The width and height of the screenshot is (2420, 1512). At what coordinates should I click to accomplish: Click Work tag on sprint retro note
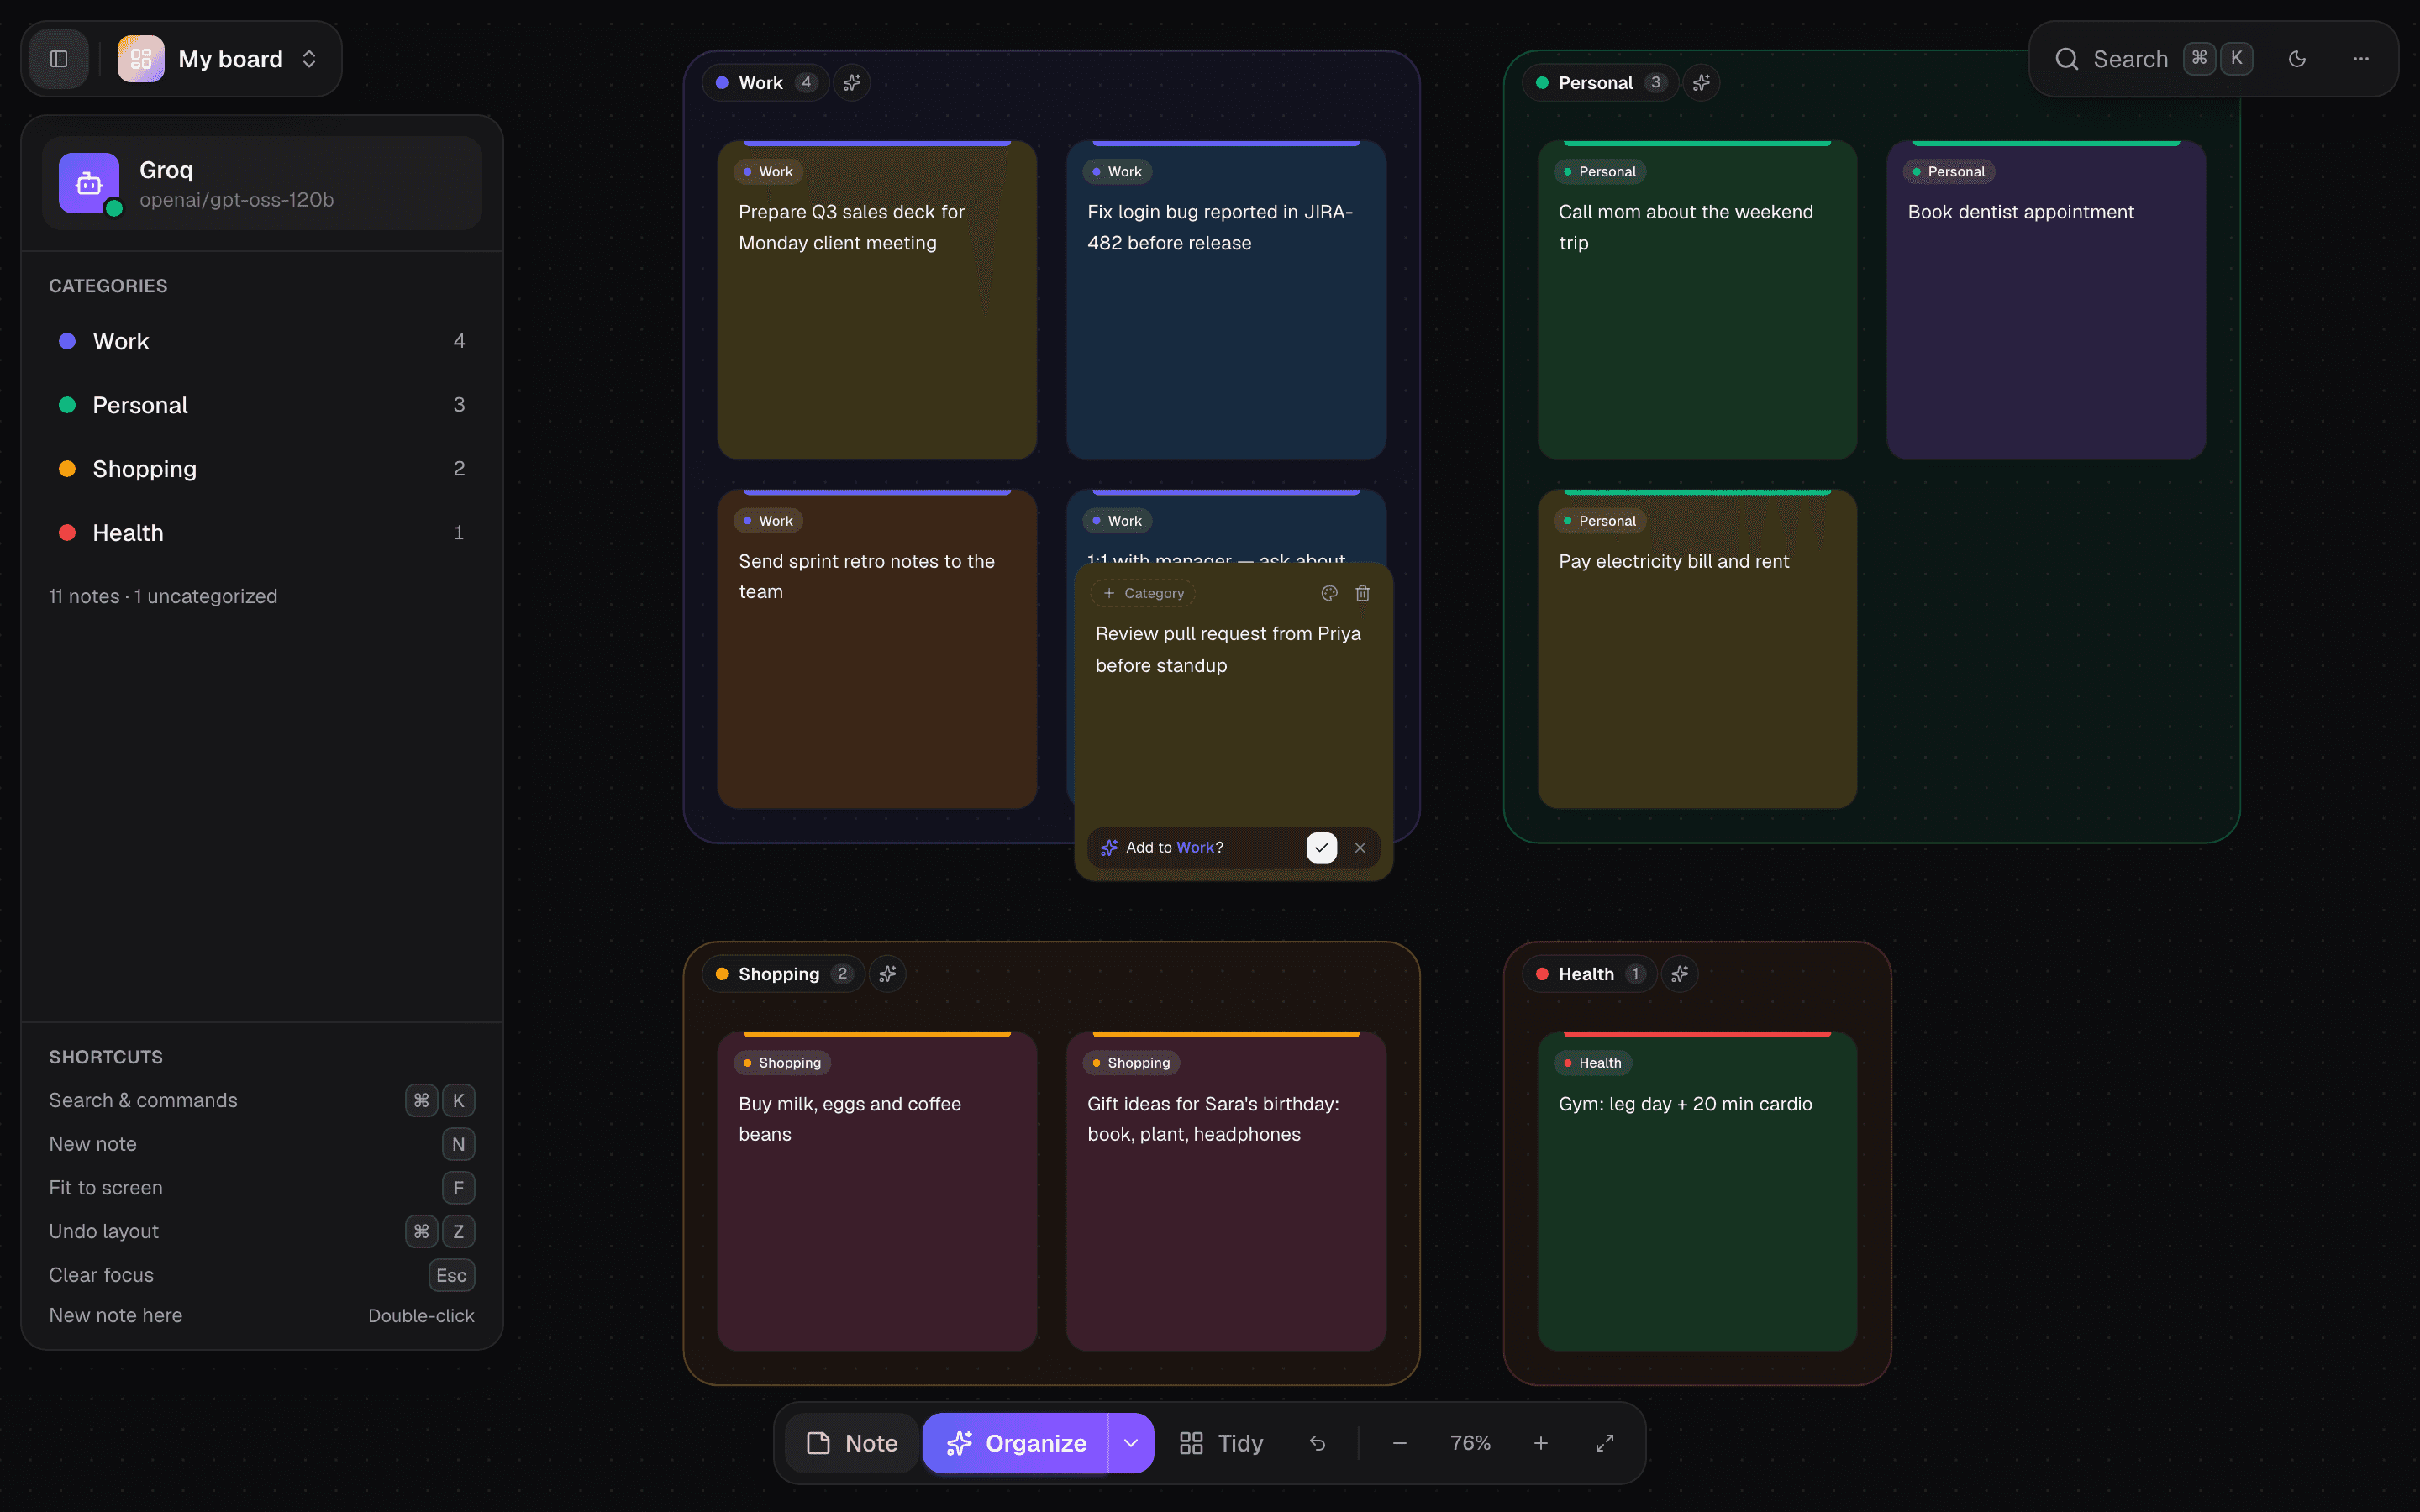(x=768, y=521)
